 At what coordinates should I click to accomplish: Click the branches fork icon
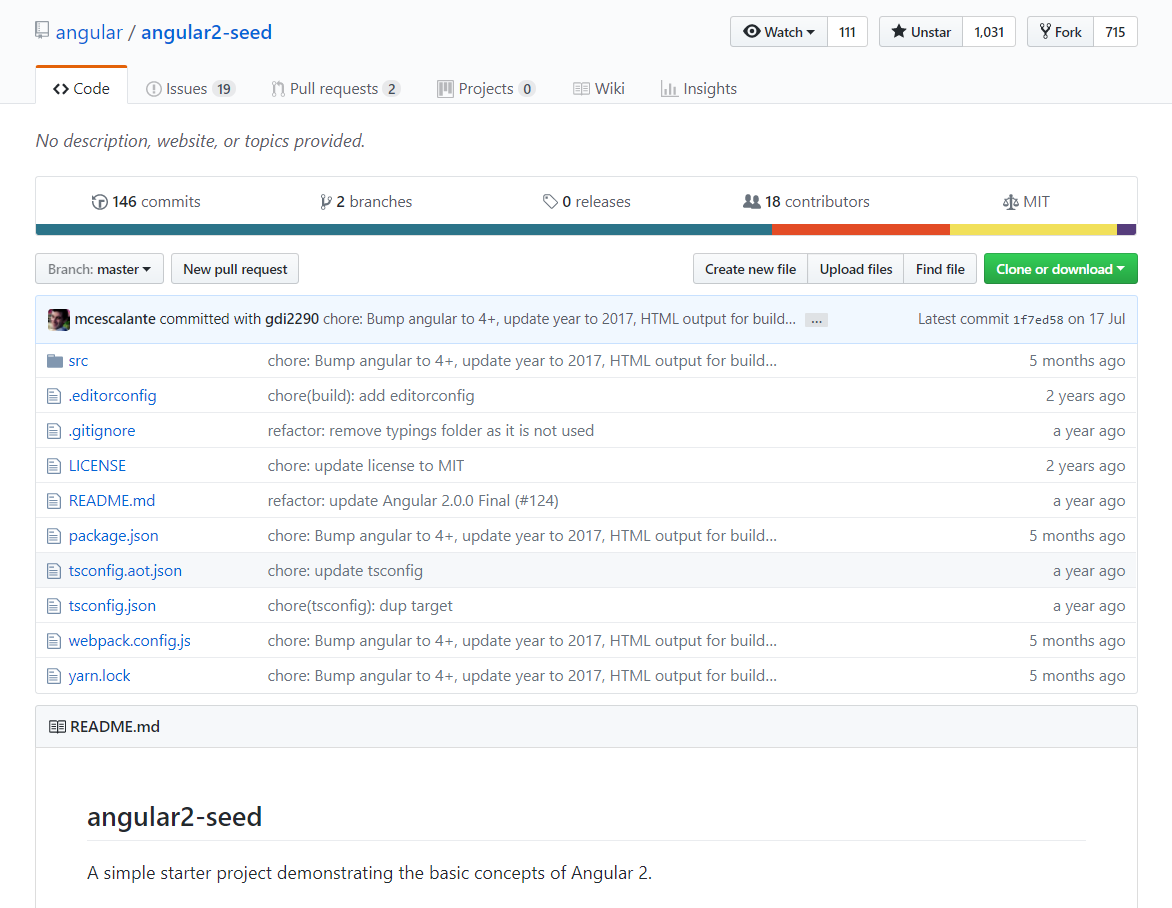click(x=325, y=202)
